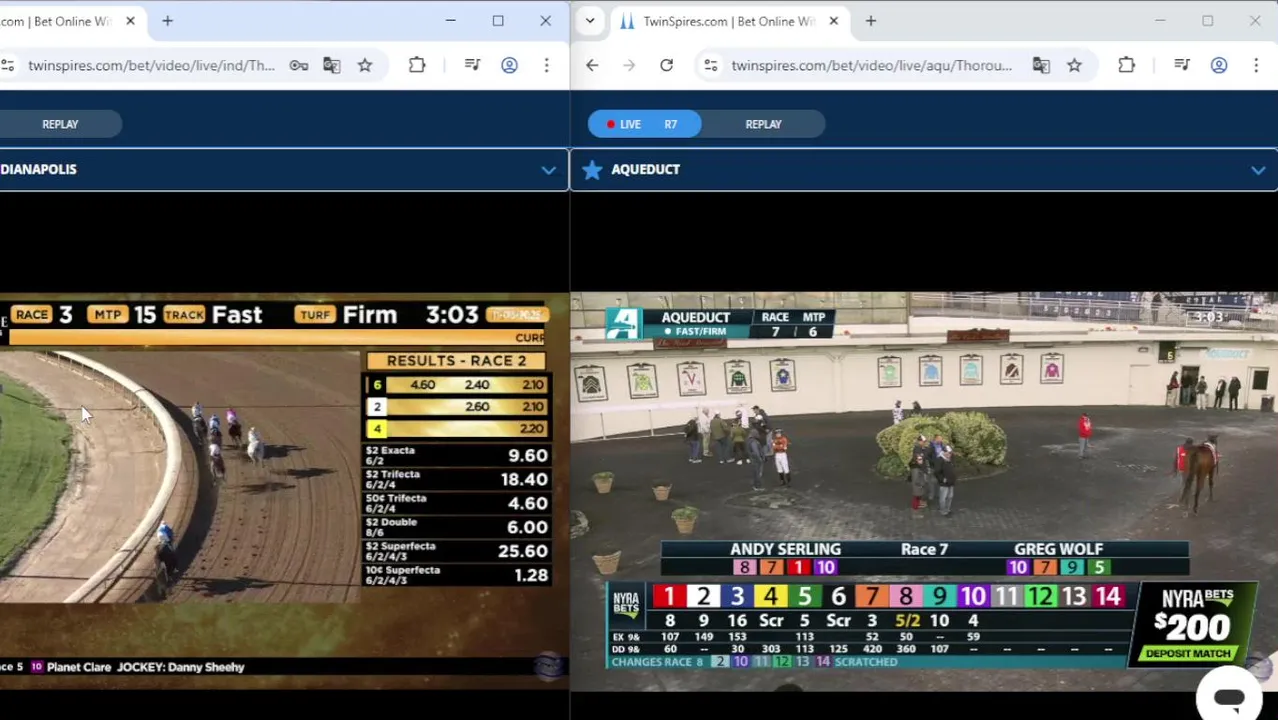Reload page in right browser window
Image resolution: width=1278 pixels, height=720 pixels.
[666, 66]
